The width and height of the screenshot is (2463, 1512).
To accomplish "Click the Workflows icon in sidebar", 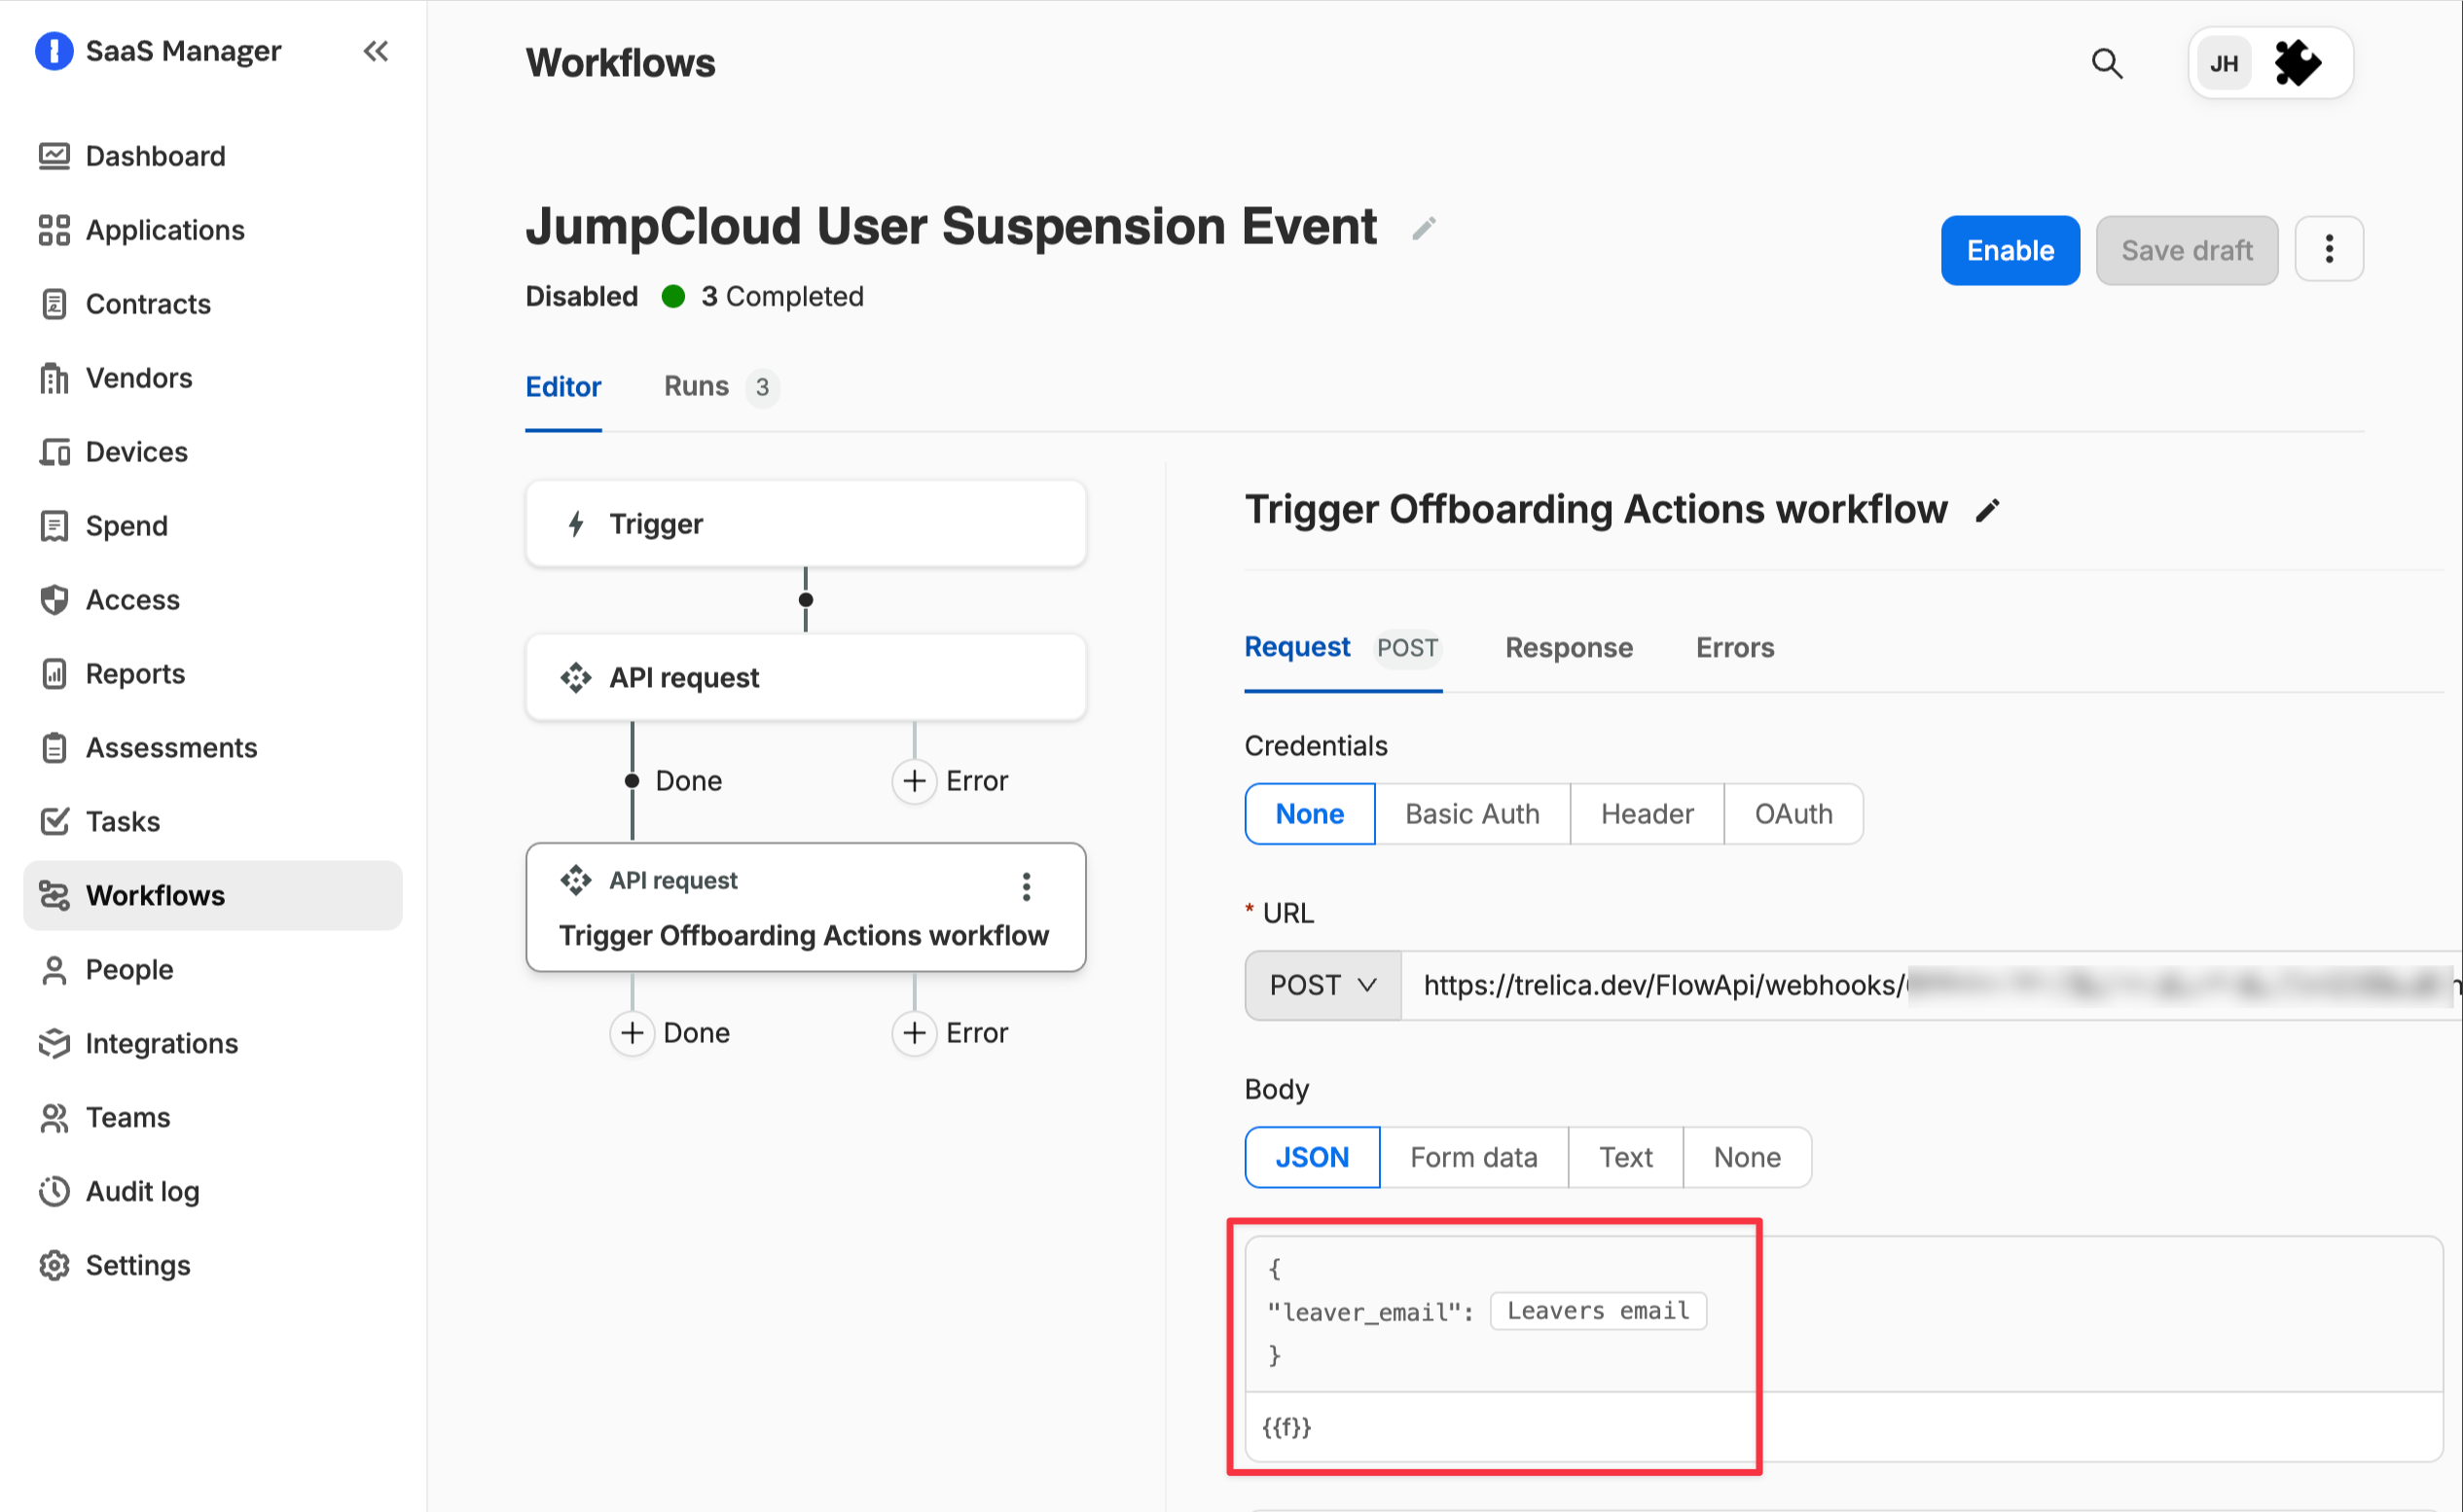I will [x=54, y=896].
